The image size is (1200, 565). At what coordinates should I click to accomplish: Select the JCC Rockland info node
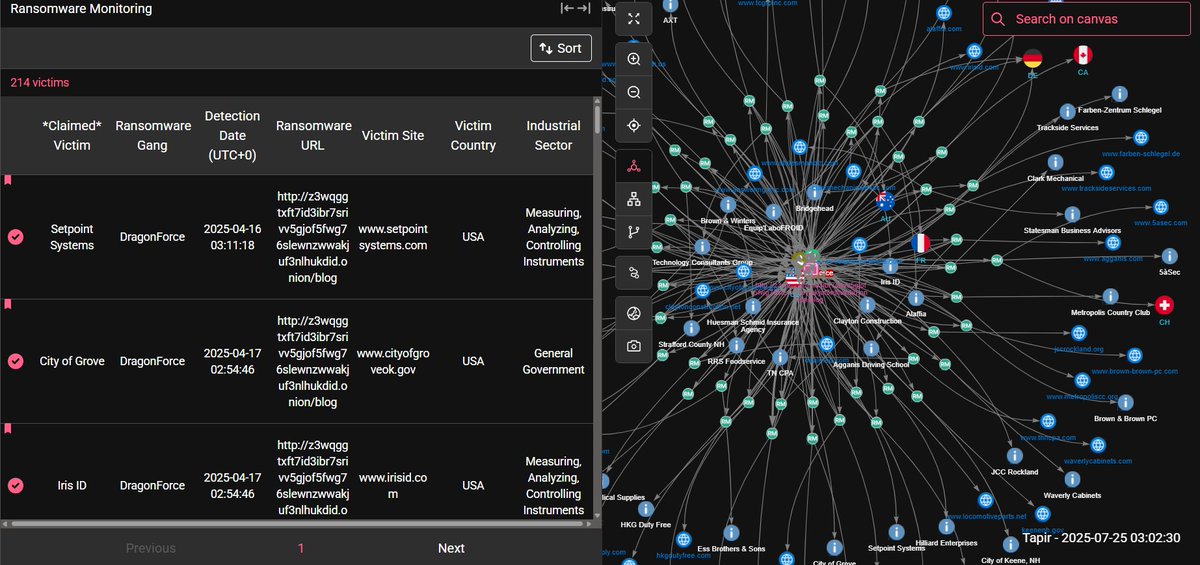(x=1014, y=455)
